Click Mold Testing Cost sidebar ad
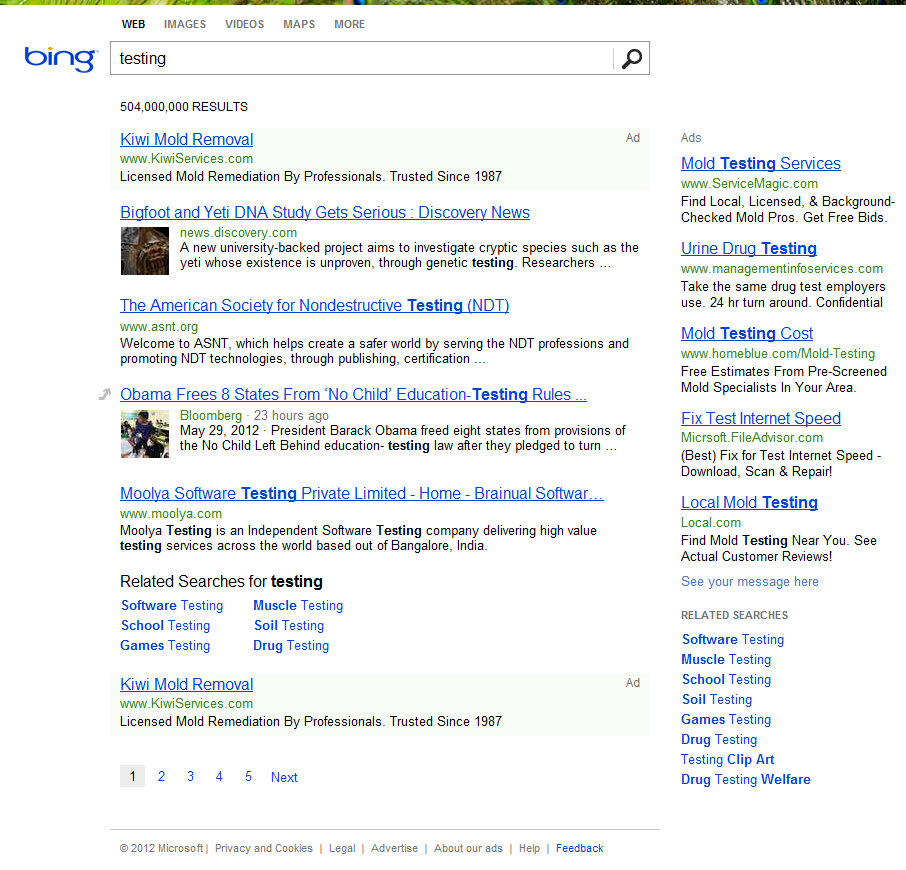The image size is (906, 870). coord(747,333)
